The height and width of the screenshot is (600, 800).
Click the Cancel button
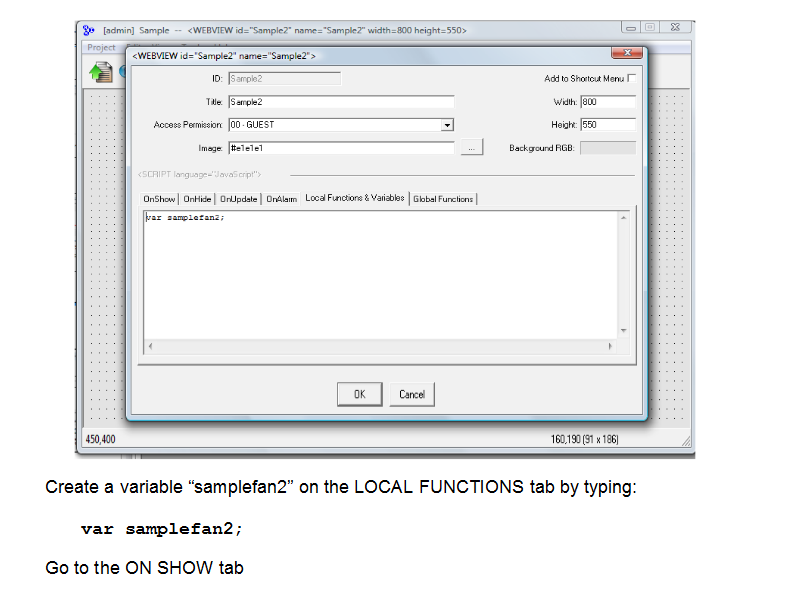coord(412,394)
